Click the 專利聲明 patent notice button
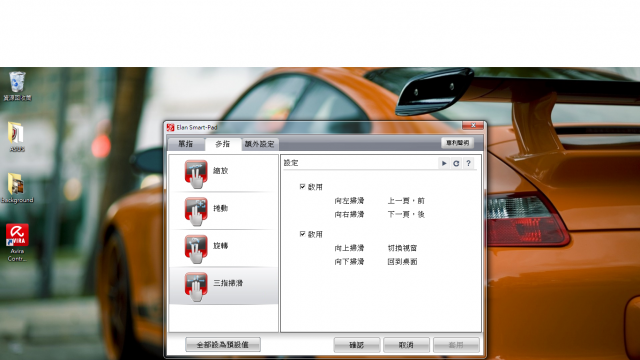Viewport: 640px width, 360px height. pyautogui.click(x=458, y=143)
